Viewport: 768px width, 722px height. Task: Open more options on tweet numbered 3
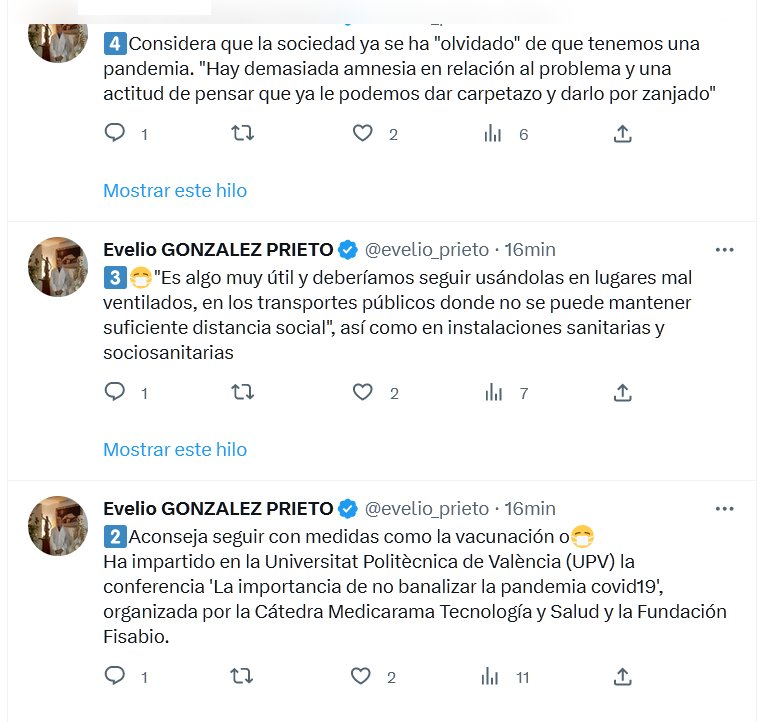725,249
